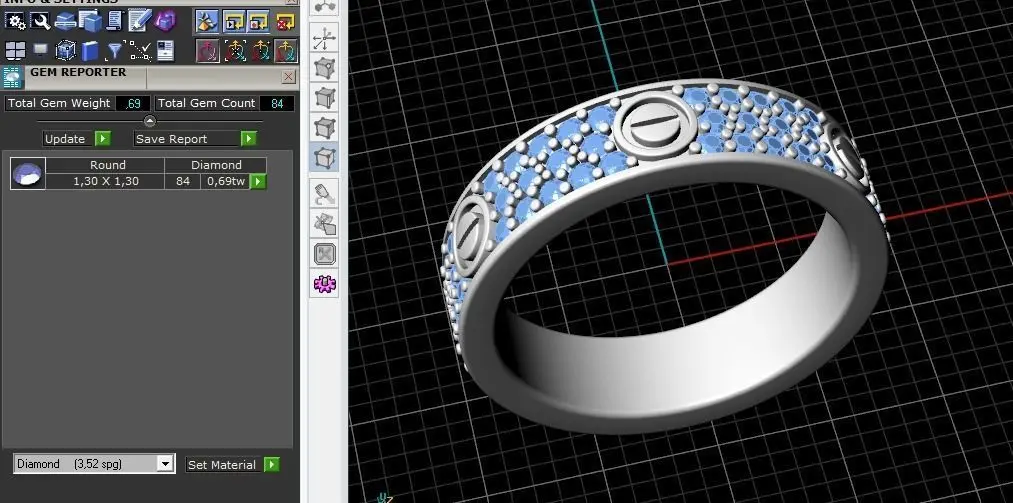Click the Update button label

click(x=65, y=139)
